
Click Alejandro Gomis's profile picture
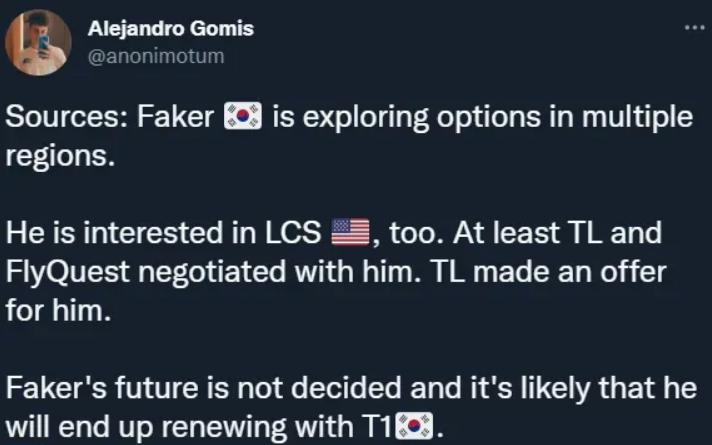(37, 44)
